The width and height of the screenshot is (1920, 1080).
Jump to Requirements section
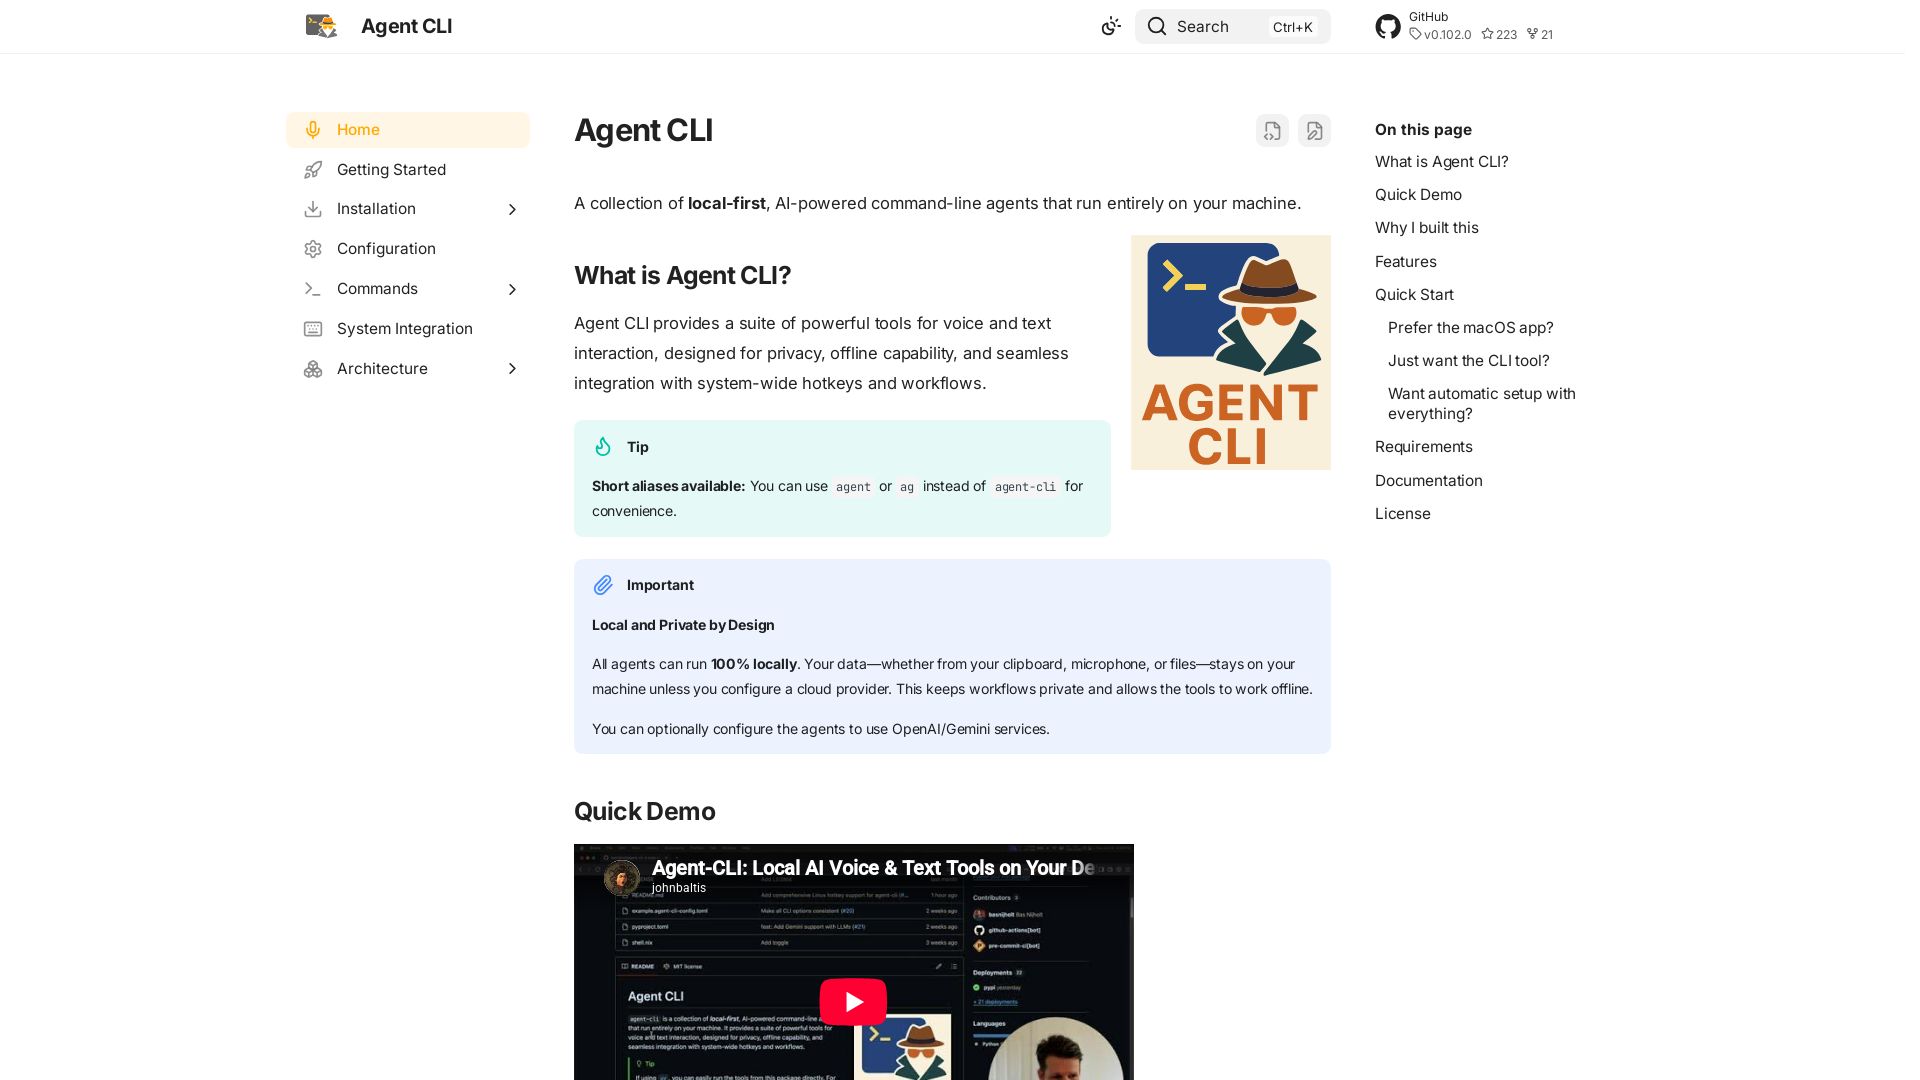[x=1423, y=447]
